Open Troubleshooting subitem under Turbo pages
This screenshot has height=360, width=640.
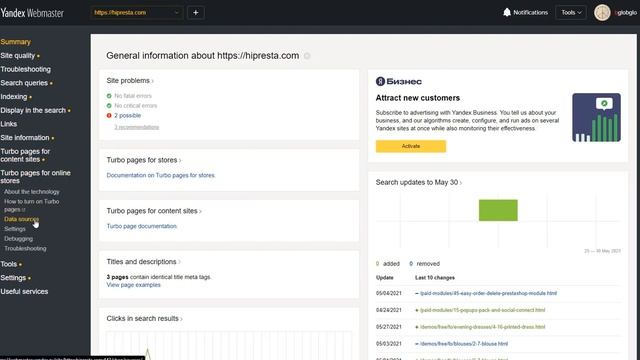tap(25, 249)
